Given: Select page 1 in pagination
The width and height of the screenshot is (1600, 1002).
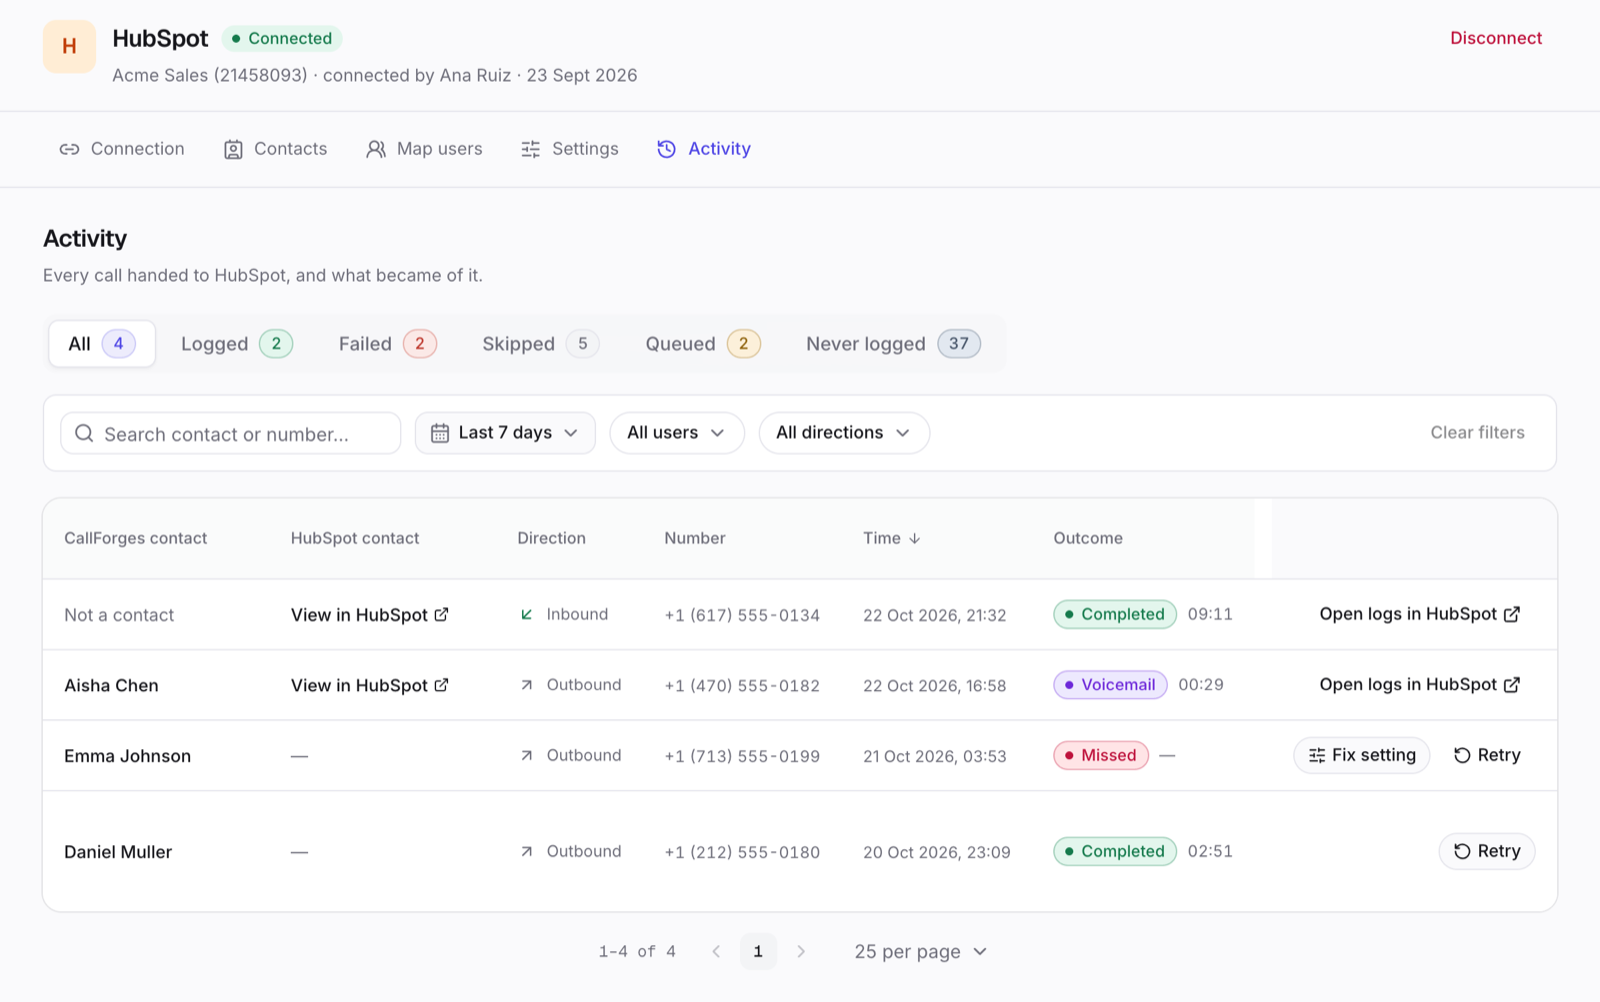Looking at the screenshot, I should tap(758, 951).
